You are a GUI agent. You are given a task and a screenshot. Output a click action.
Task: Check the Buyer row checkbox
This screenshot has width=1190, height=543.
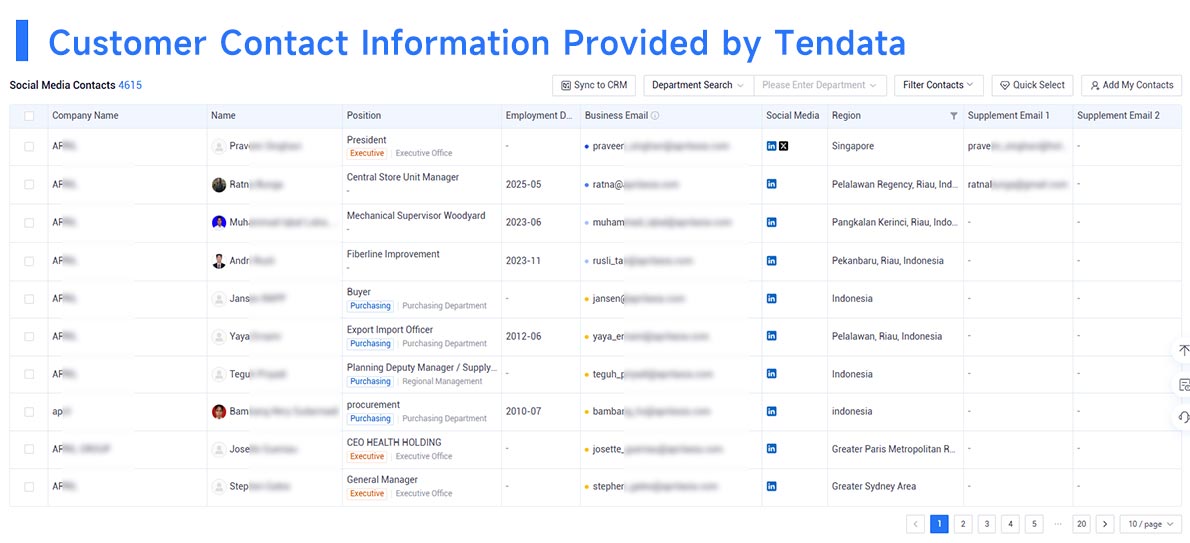[29, 299]
